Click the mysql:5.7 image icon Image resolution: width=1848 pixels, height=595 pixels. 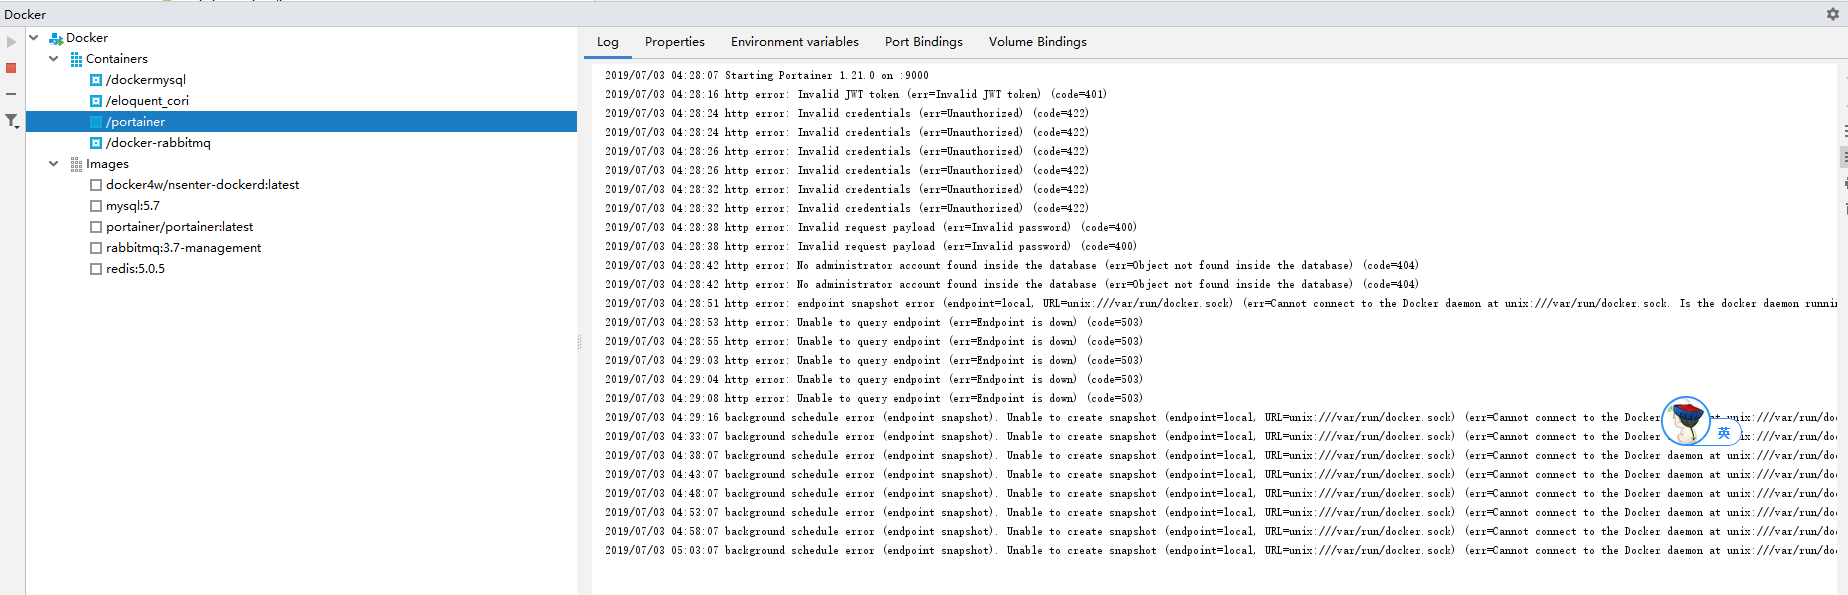pos(96,206)
